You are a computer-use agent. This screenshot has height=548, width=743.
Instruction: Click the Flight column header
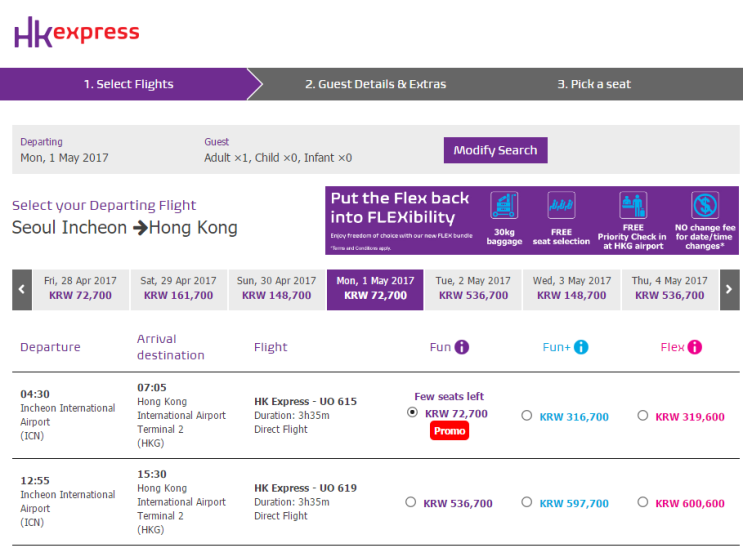click(271, 347)
